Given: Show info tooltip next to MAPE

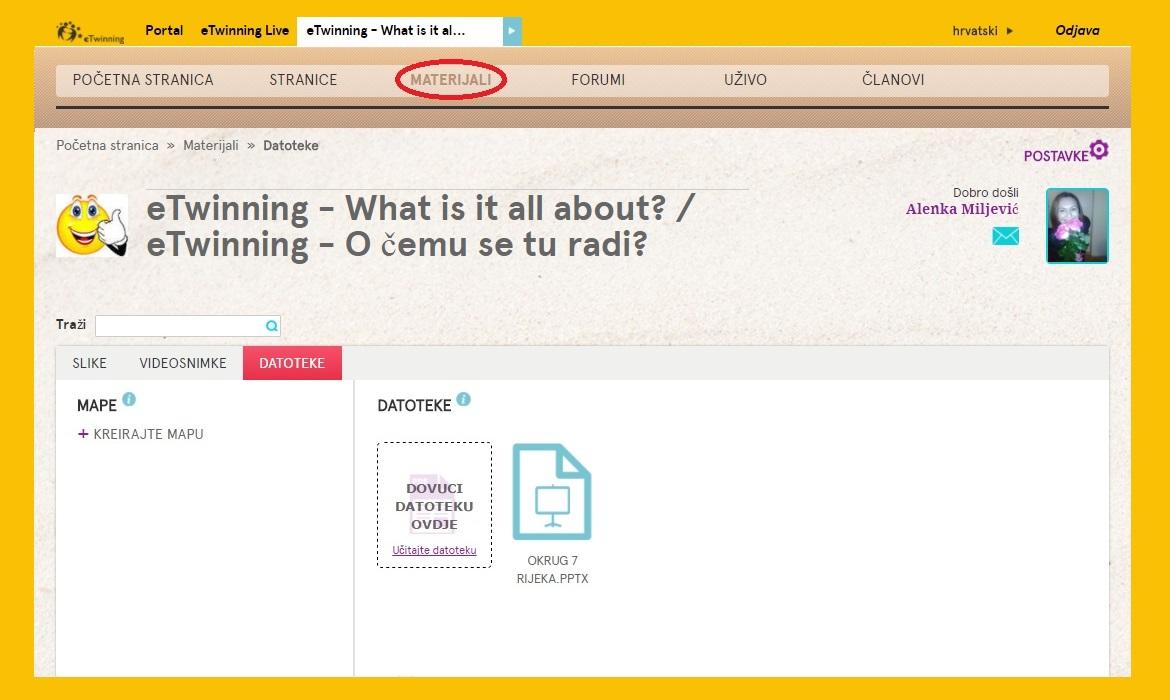Looking at the screenshot, I should point(129,399).
